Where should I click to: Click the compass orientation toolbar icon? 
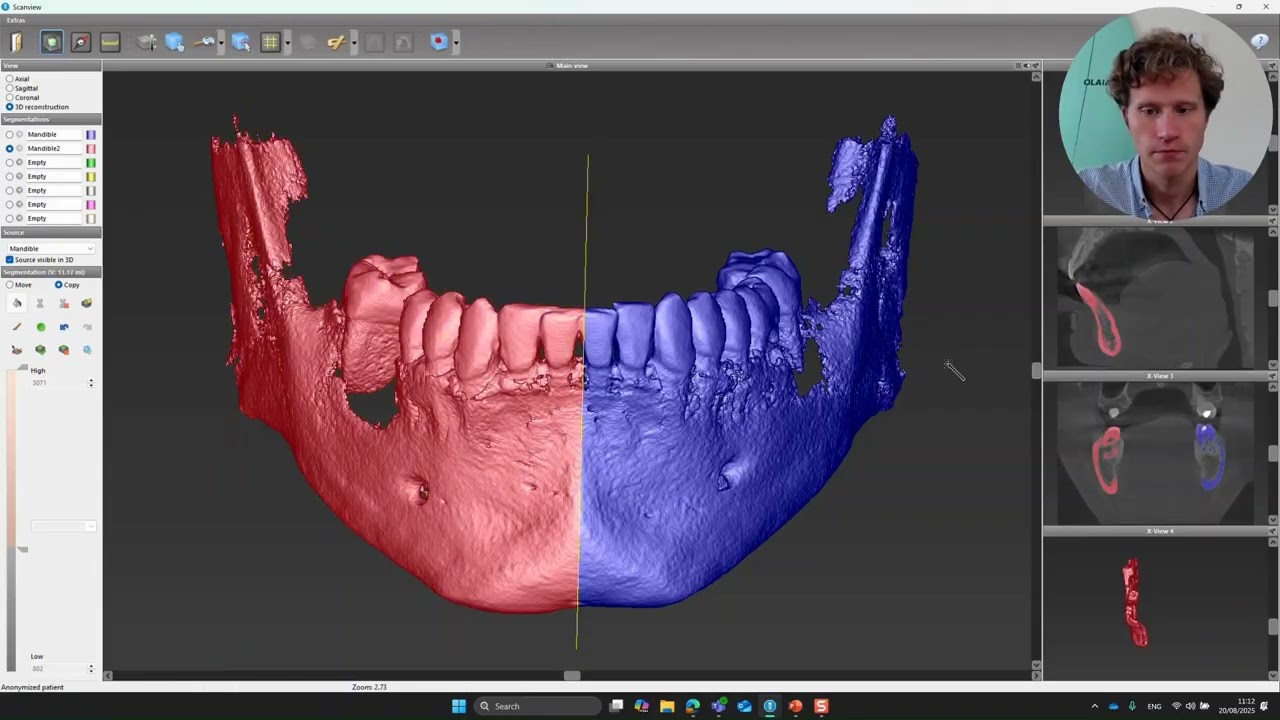coord(81,42)
